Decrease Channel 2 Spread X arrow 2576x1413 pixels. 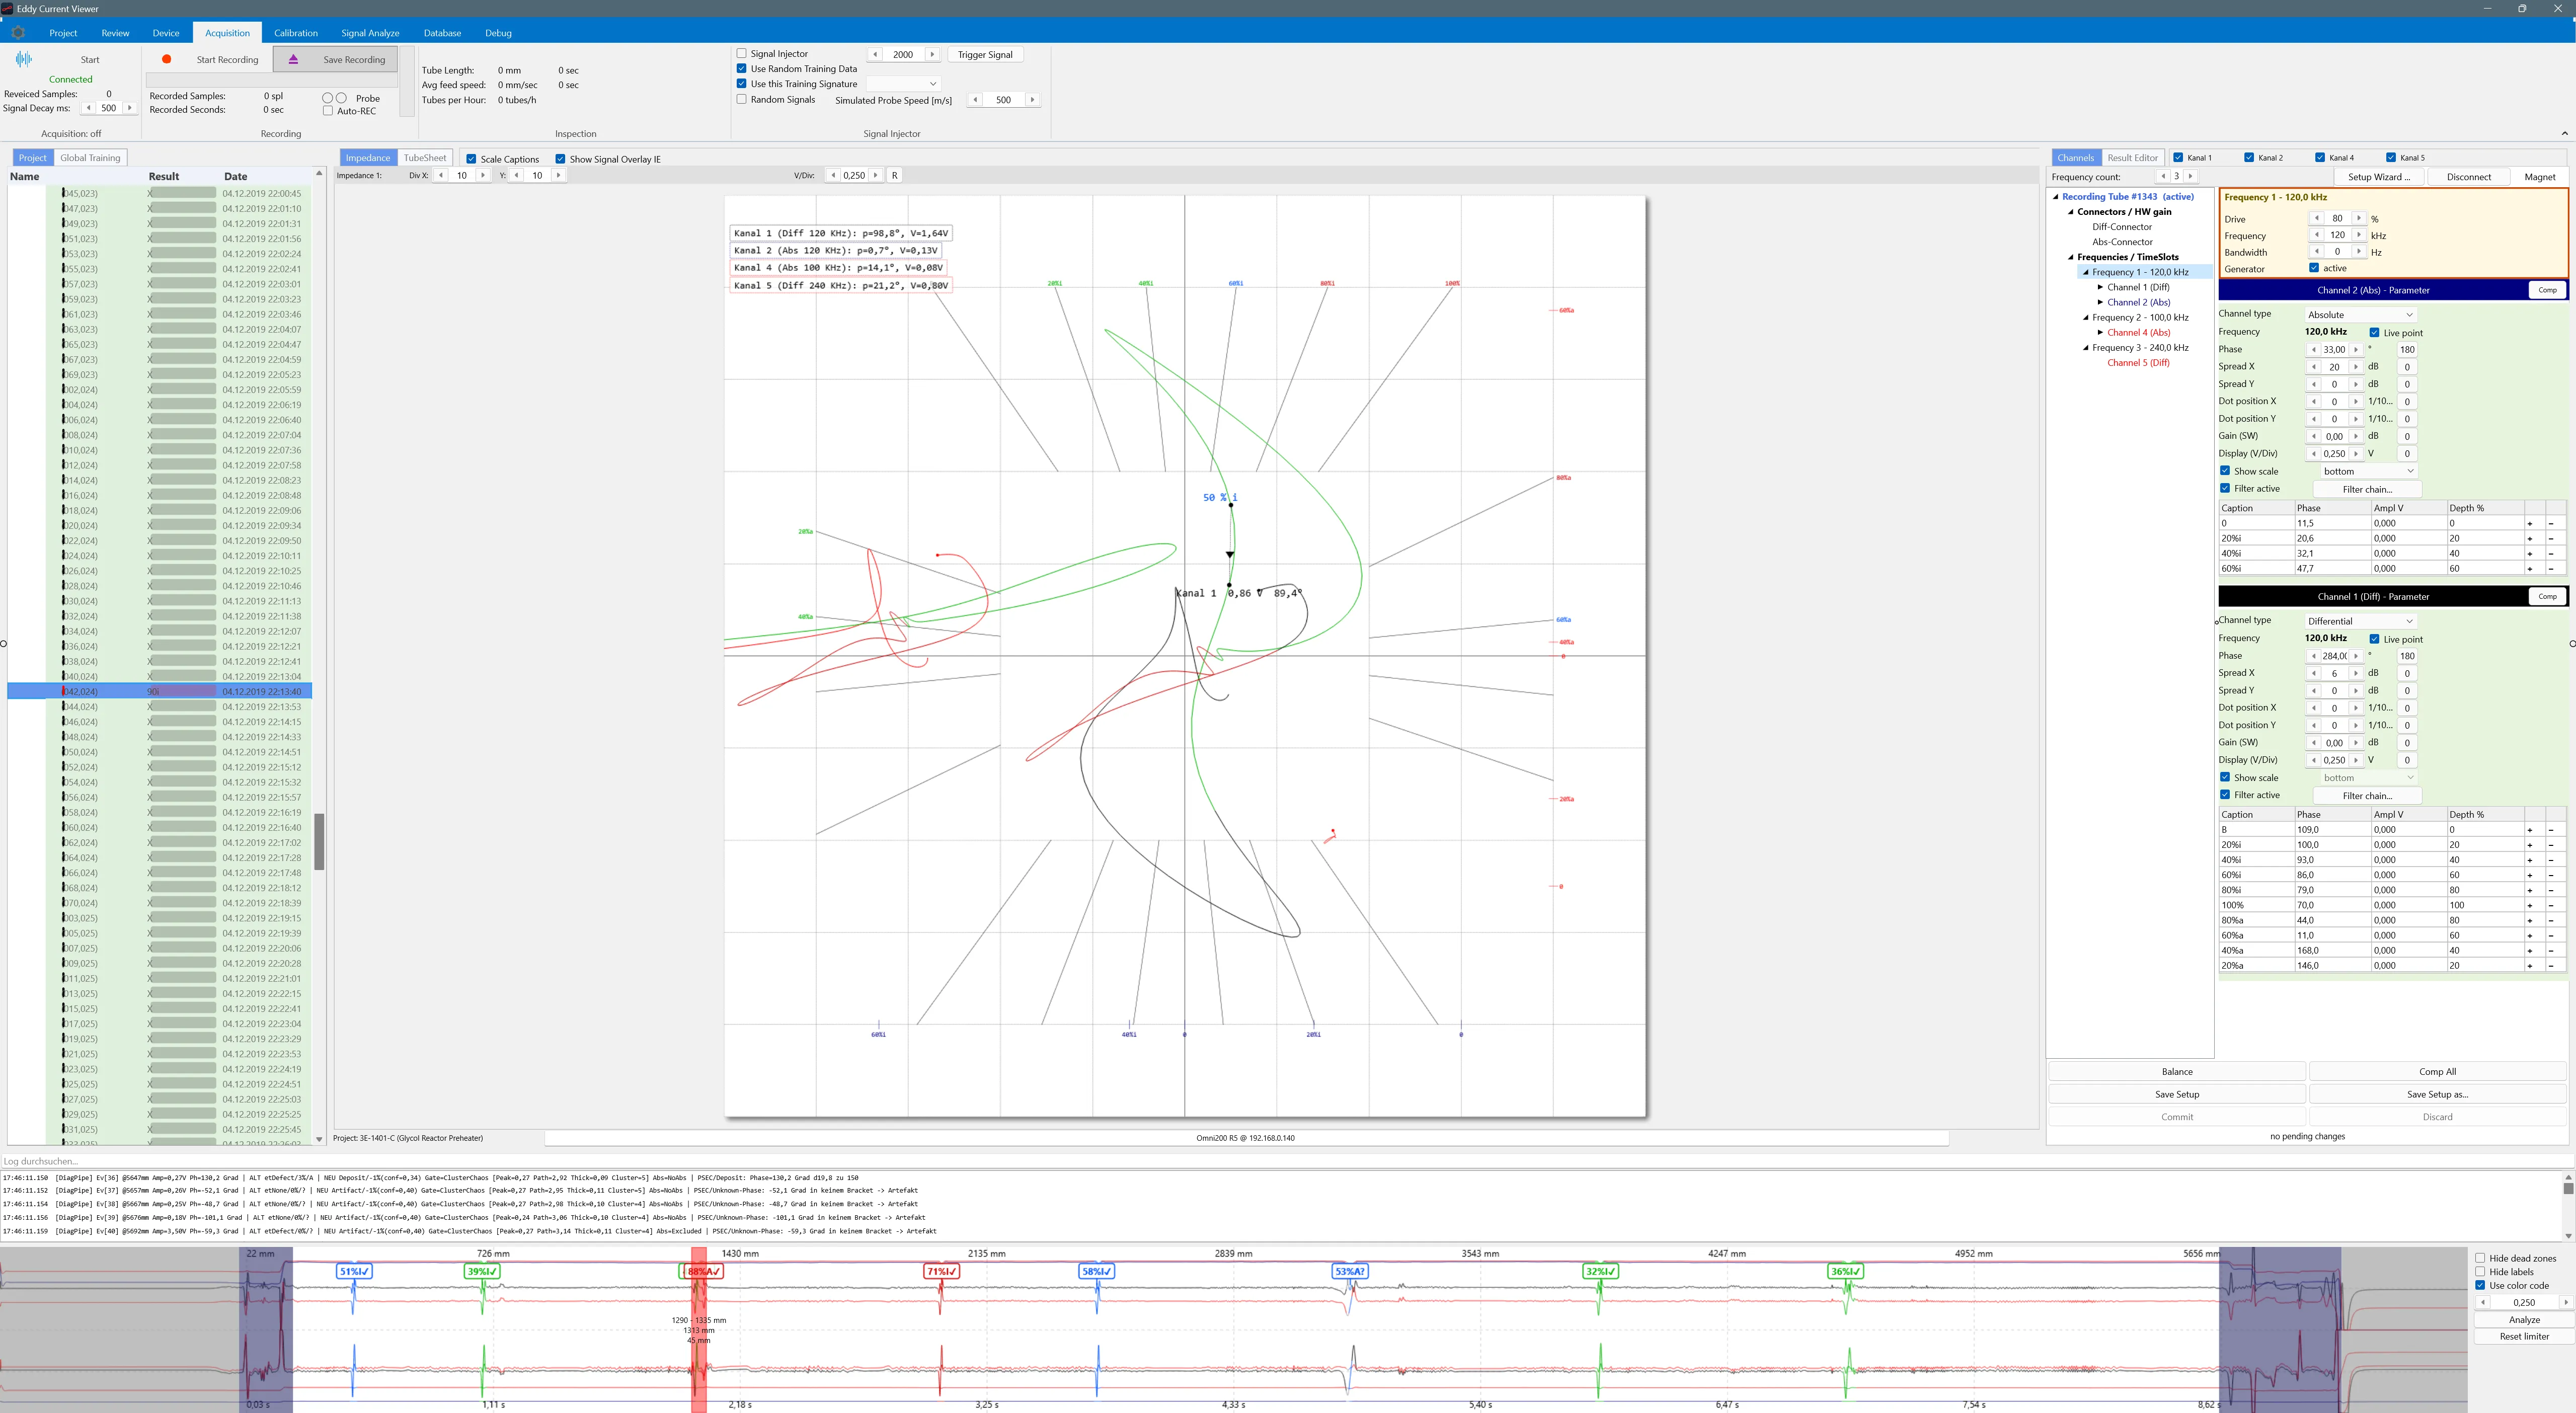2314,367
